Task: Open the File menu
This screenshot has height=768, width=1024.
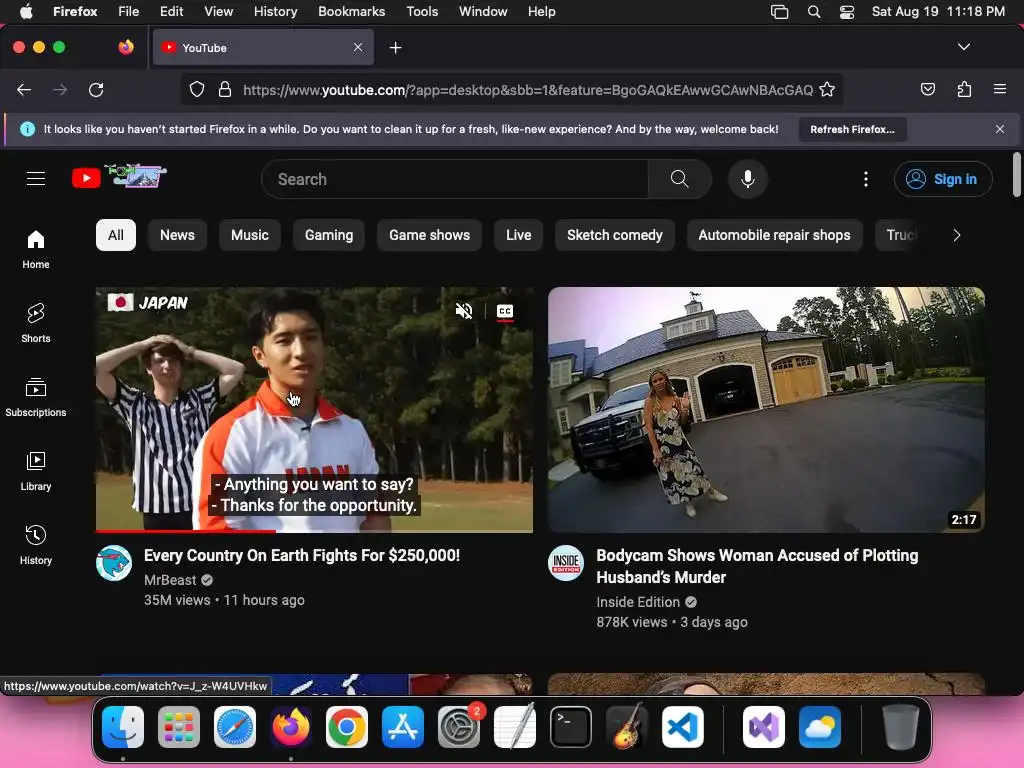Action: click(x=128, y=12)
